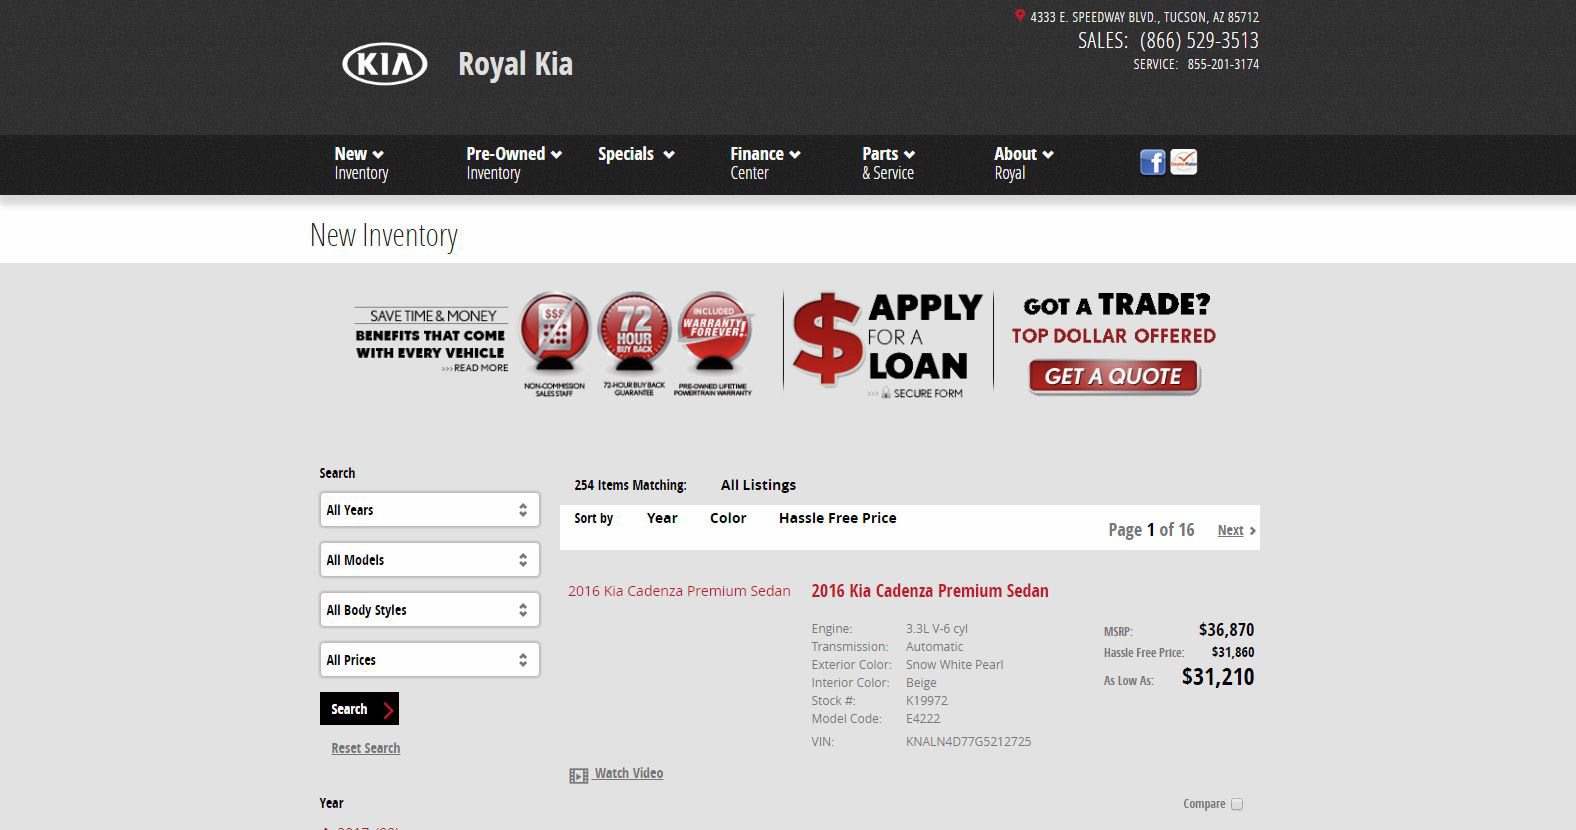The height and width of the screenshot is (830, 1576).
Task: Click the $31,860 Hassle Free Price value
Action: pos(1233,653)
